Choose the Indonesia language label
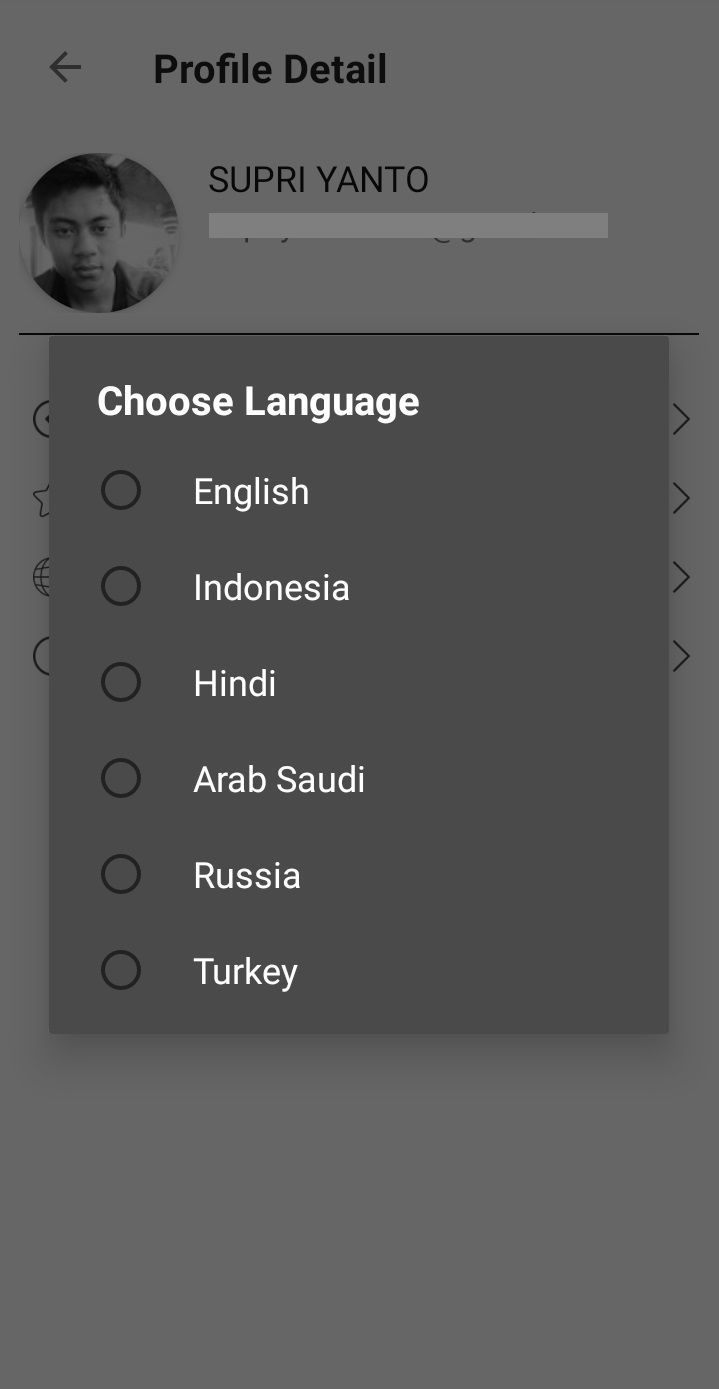719x1389 pixels. point(271,588)
